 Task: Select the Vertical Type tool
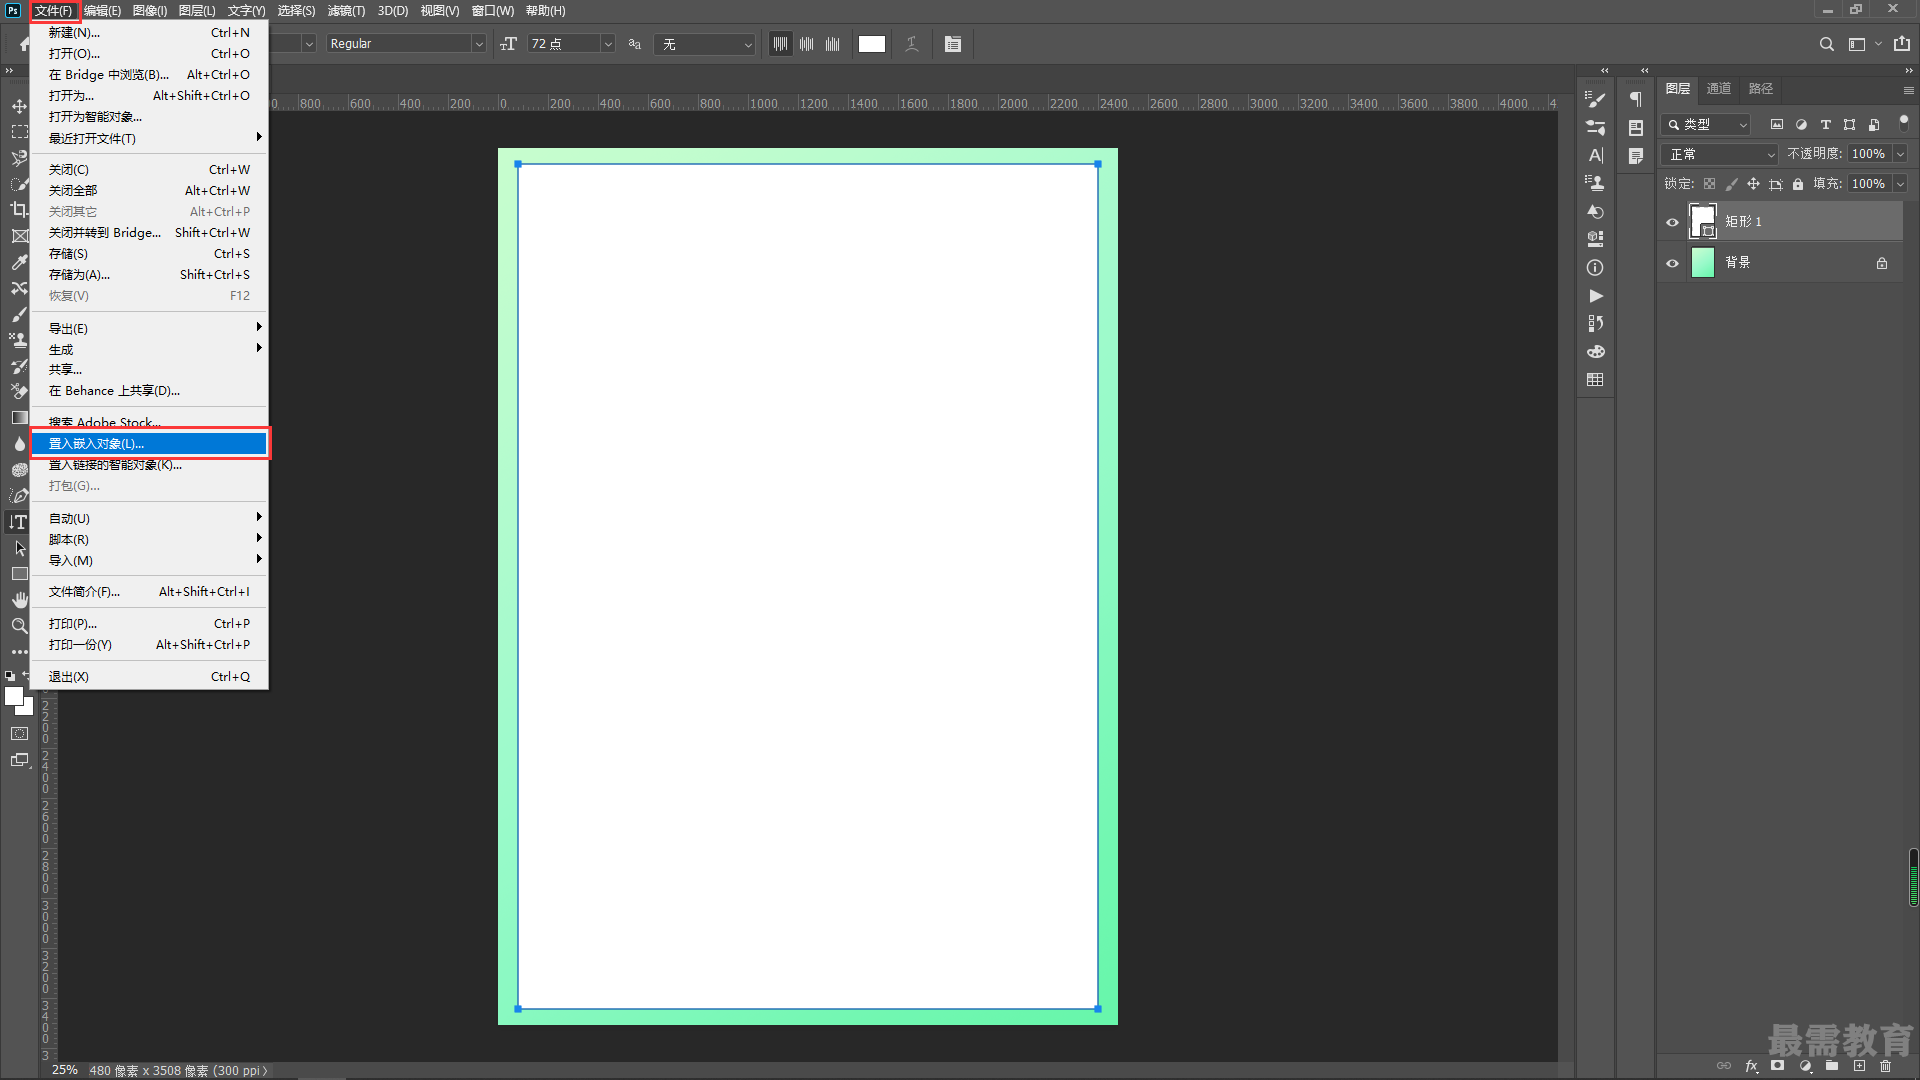pos(19,522)
